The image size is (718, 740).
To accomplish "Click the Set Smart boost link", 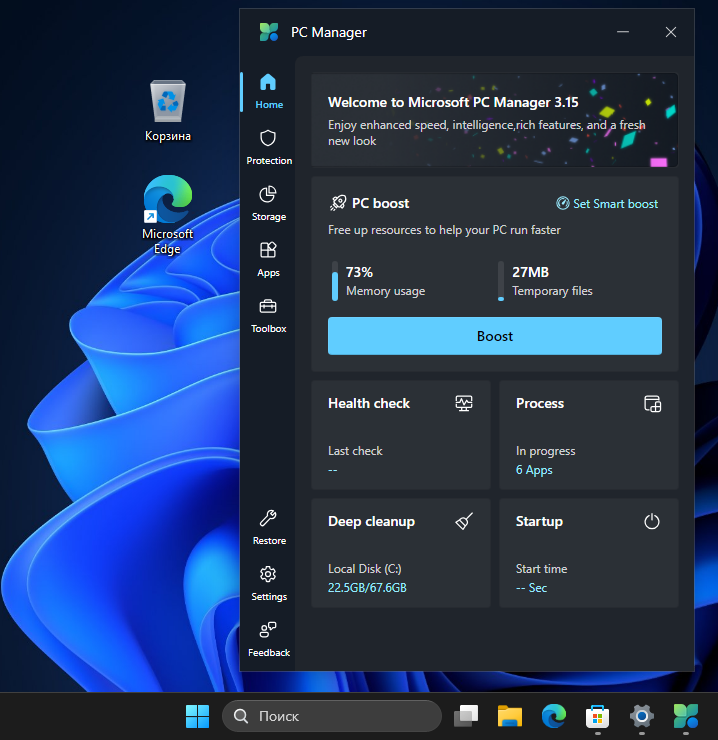I will tap(607, 203).
